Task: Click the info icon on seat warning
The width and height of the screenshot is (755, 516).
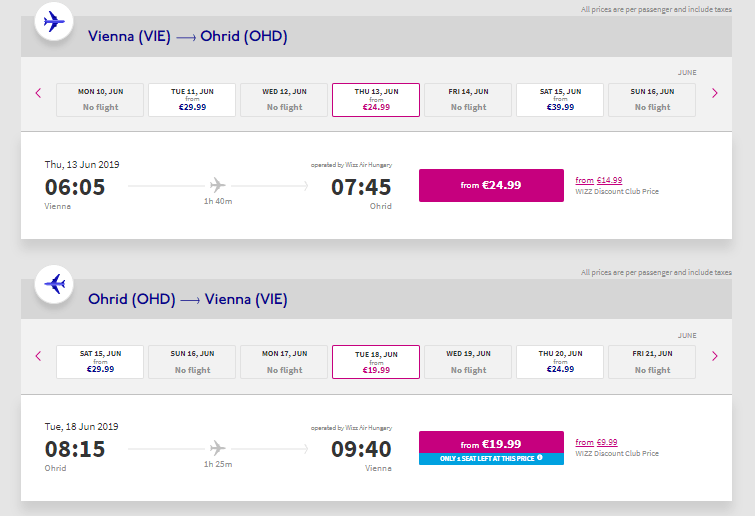Action: pos(540,459)
